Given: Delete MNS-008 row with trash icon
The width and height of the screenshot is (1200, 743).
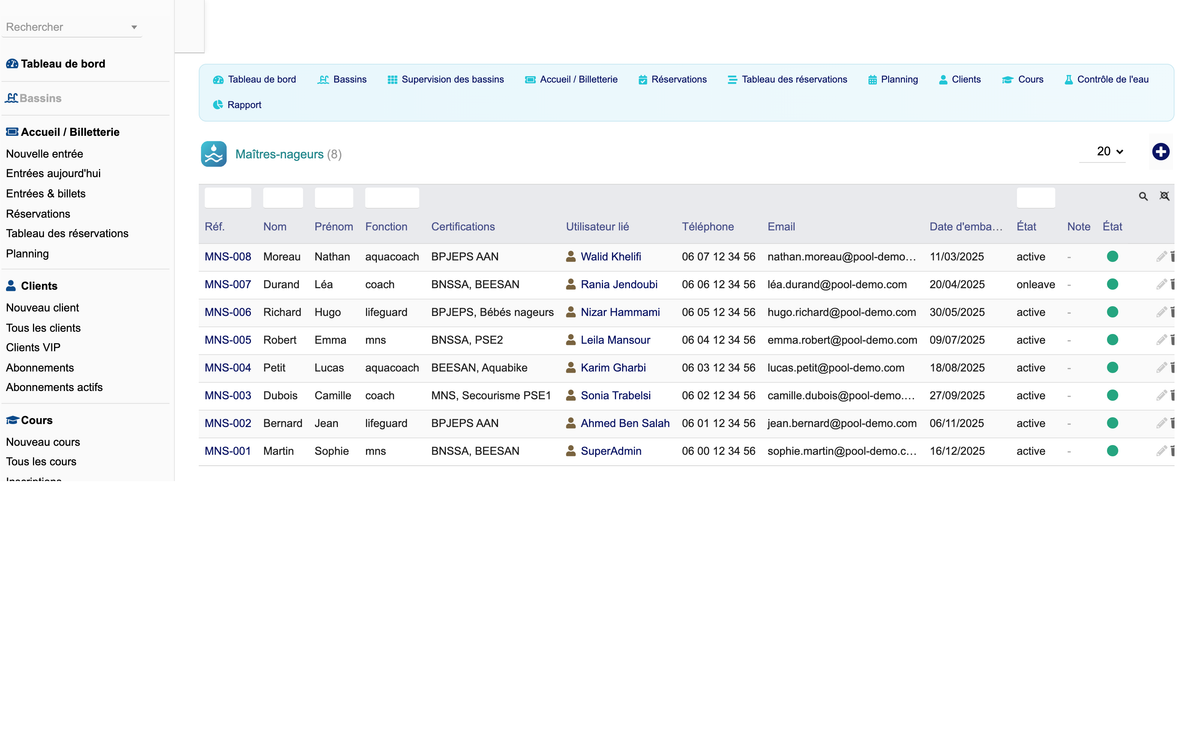Looking at the screenshot, I should click(1172, 257).
